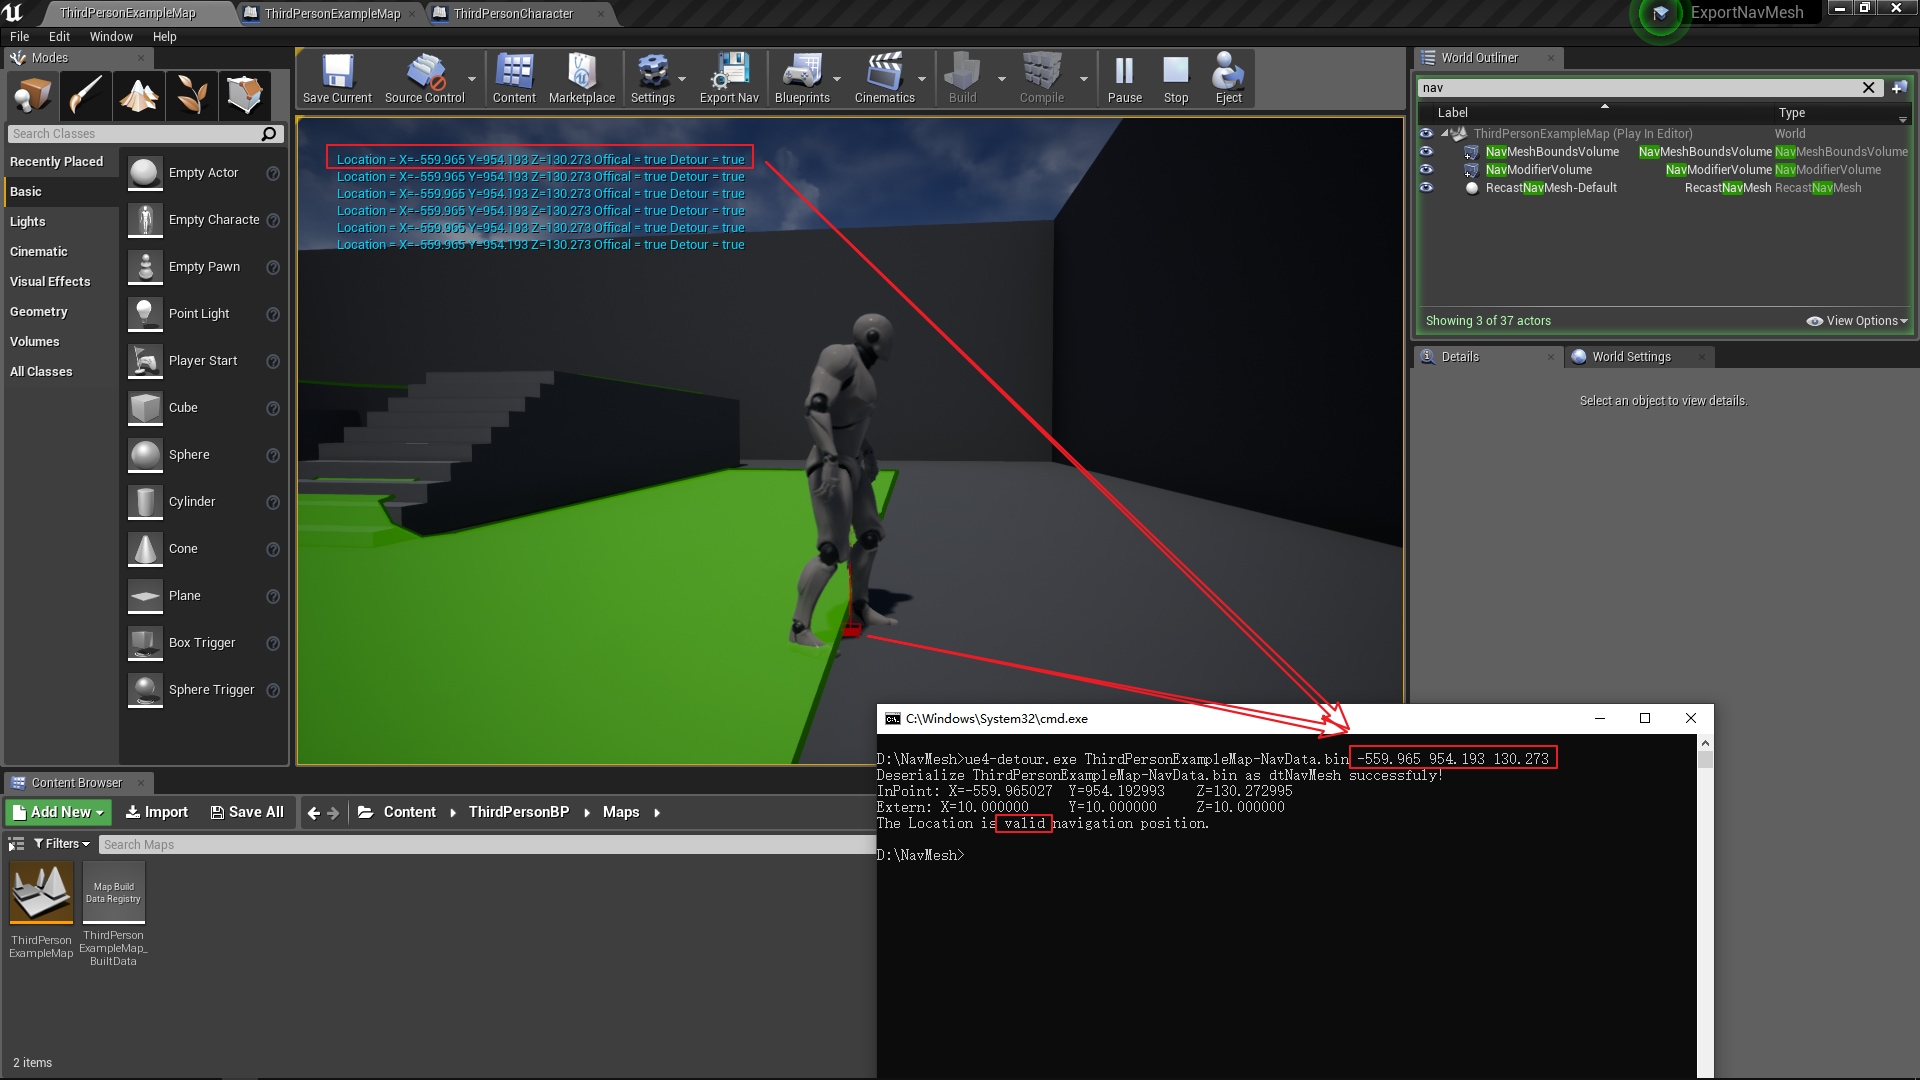
Task: Click the Add New button
Action: 58,812
